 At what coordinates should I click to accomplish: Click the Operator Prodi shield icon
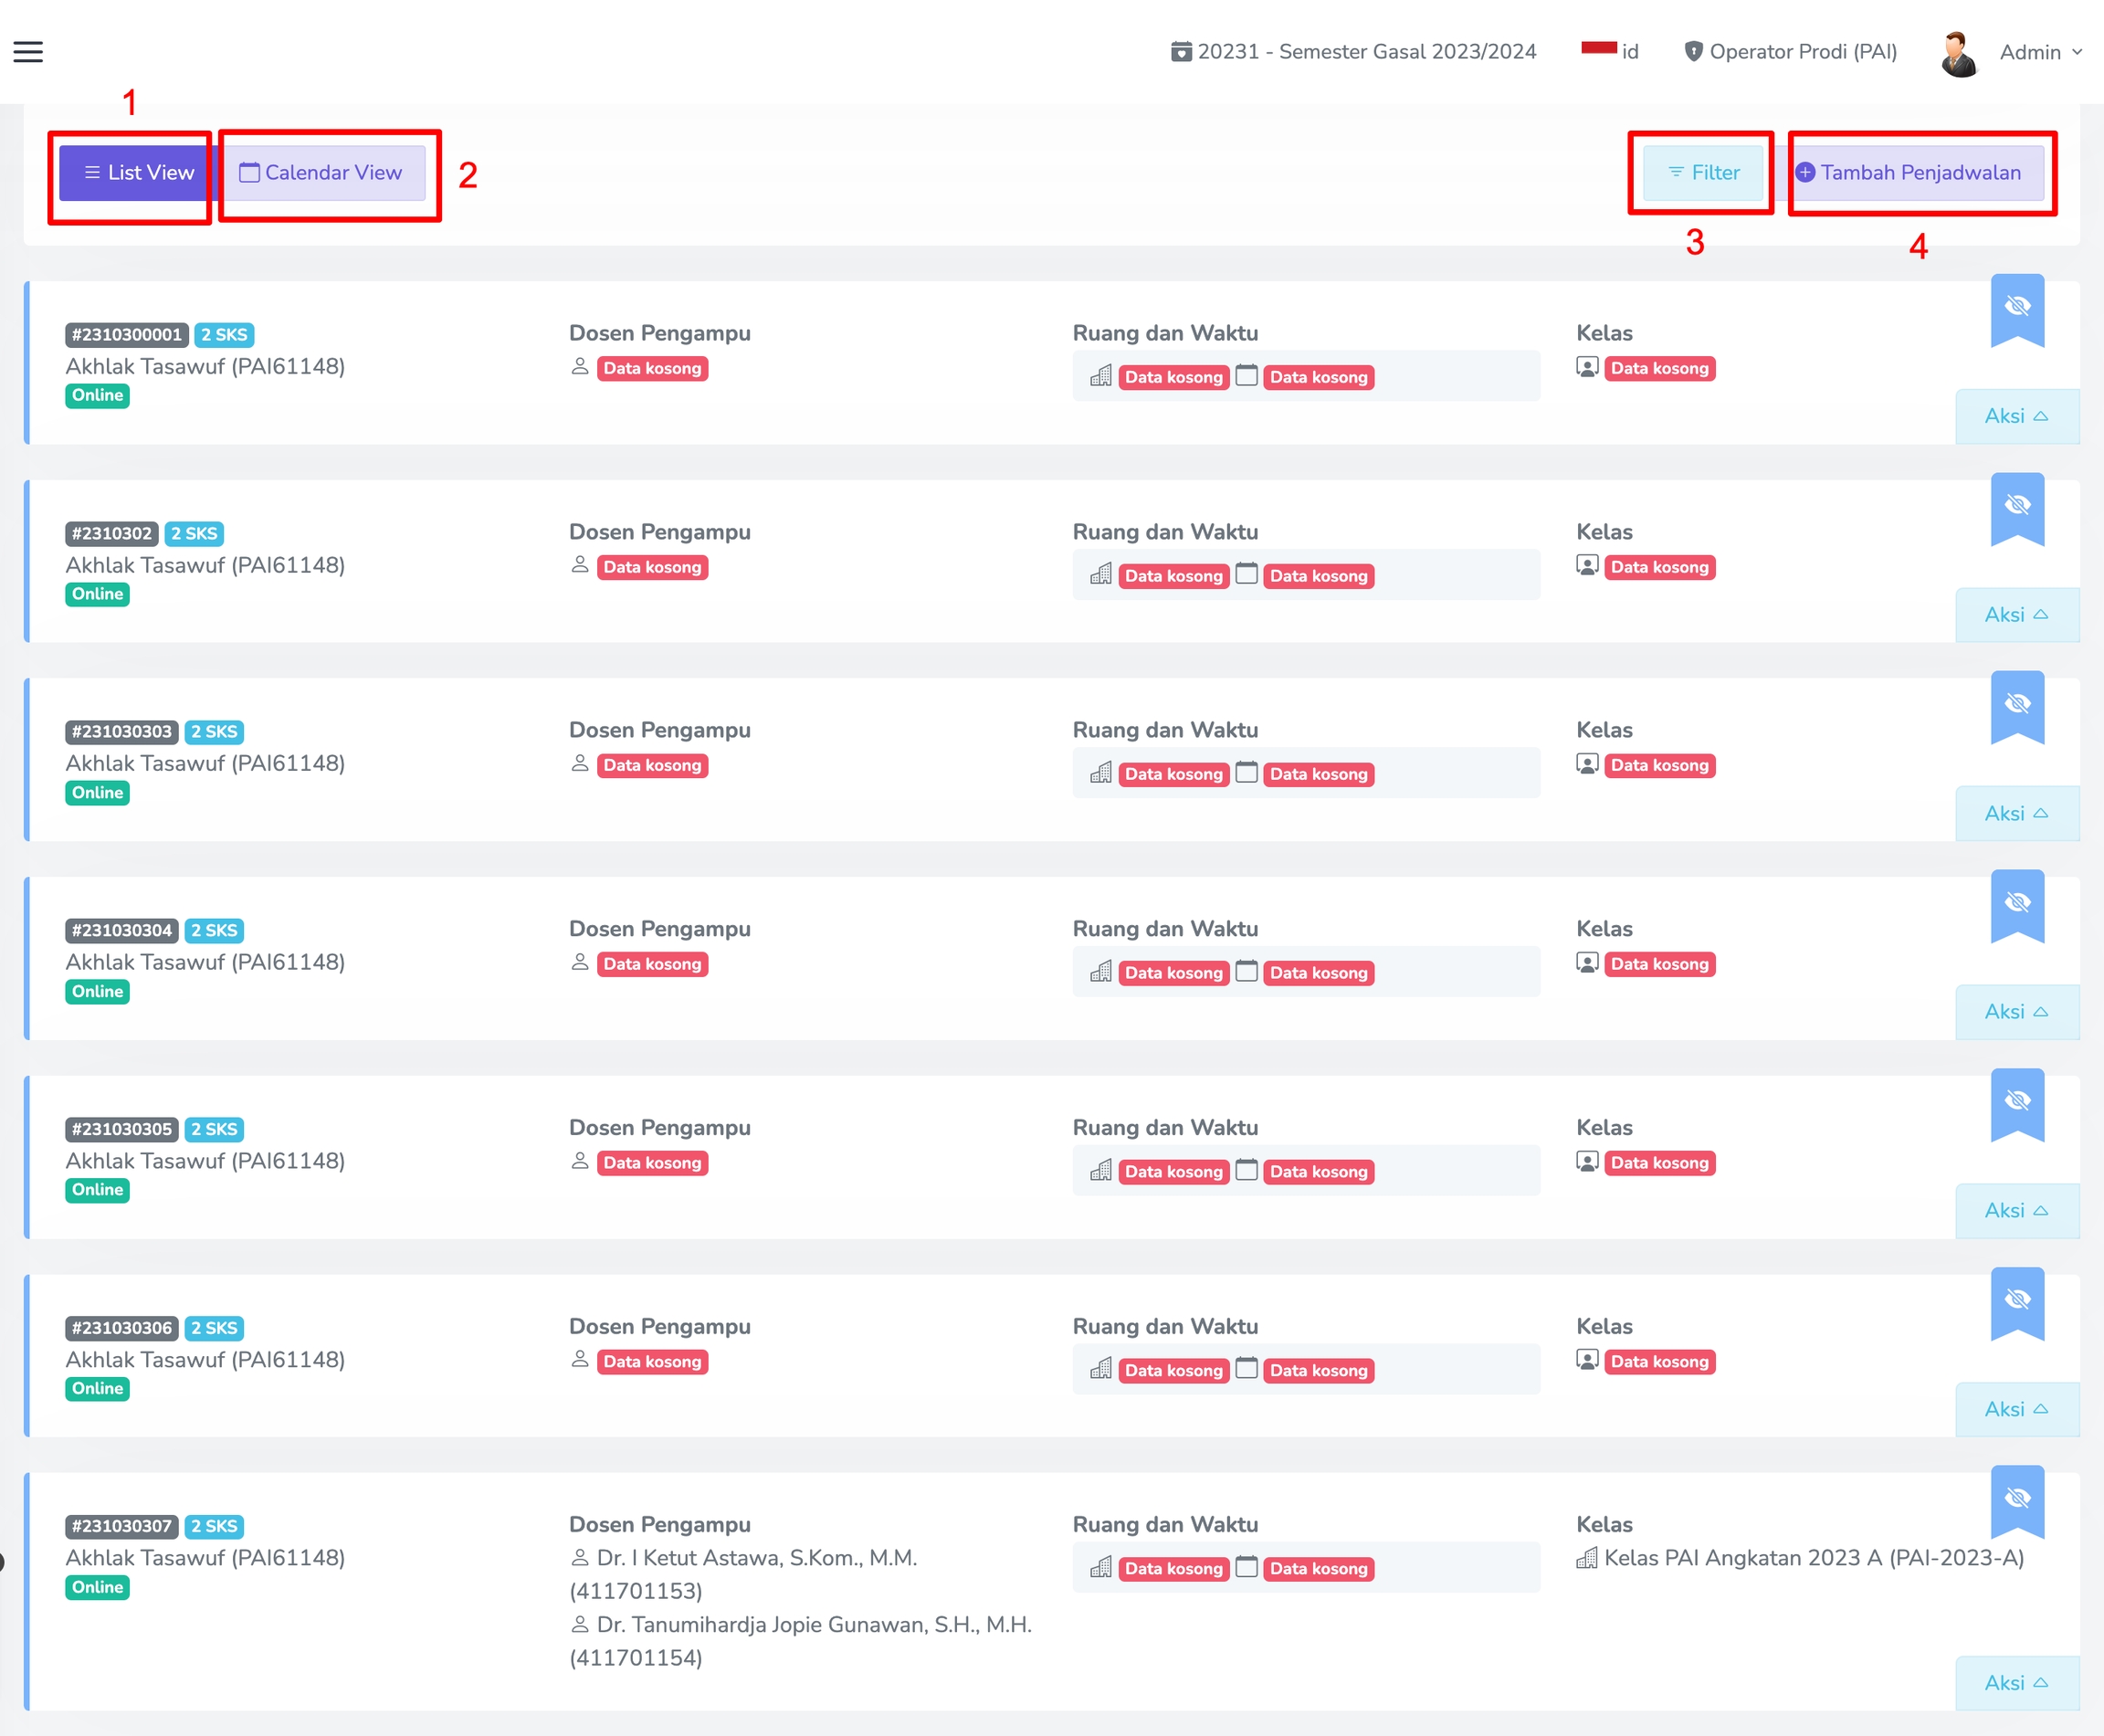coord(1693,52)
